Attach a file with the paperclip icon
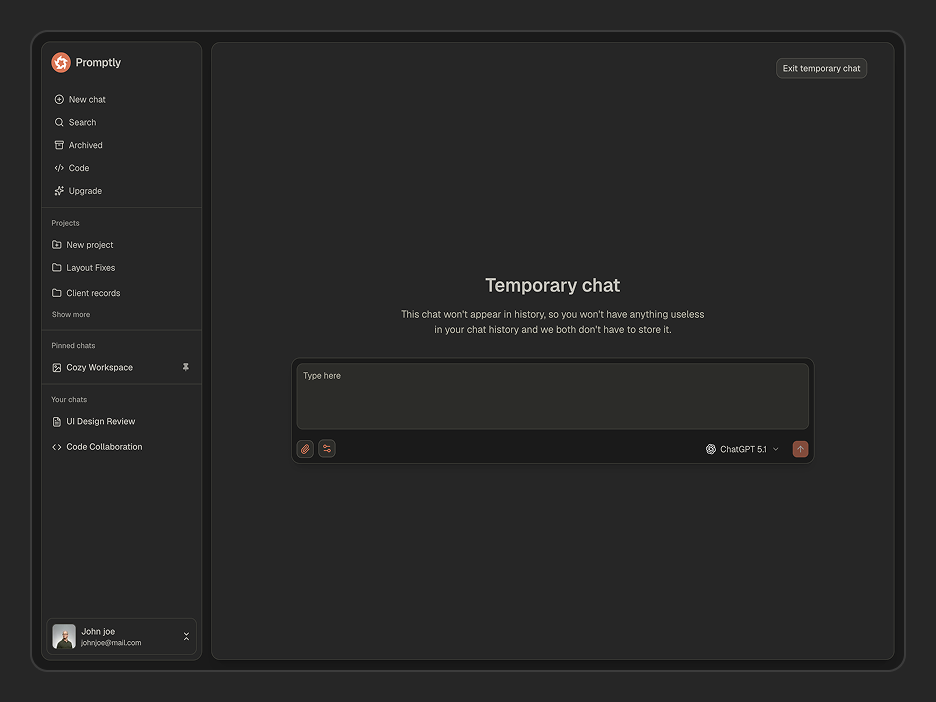 click(x=305, y=449)
